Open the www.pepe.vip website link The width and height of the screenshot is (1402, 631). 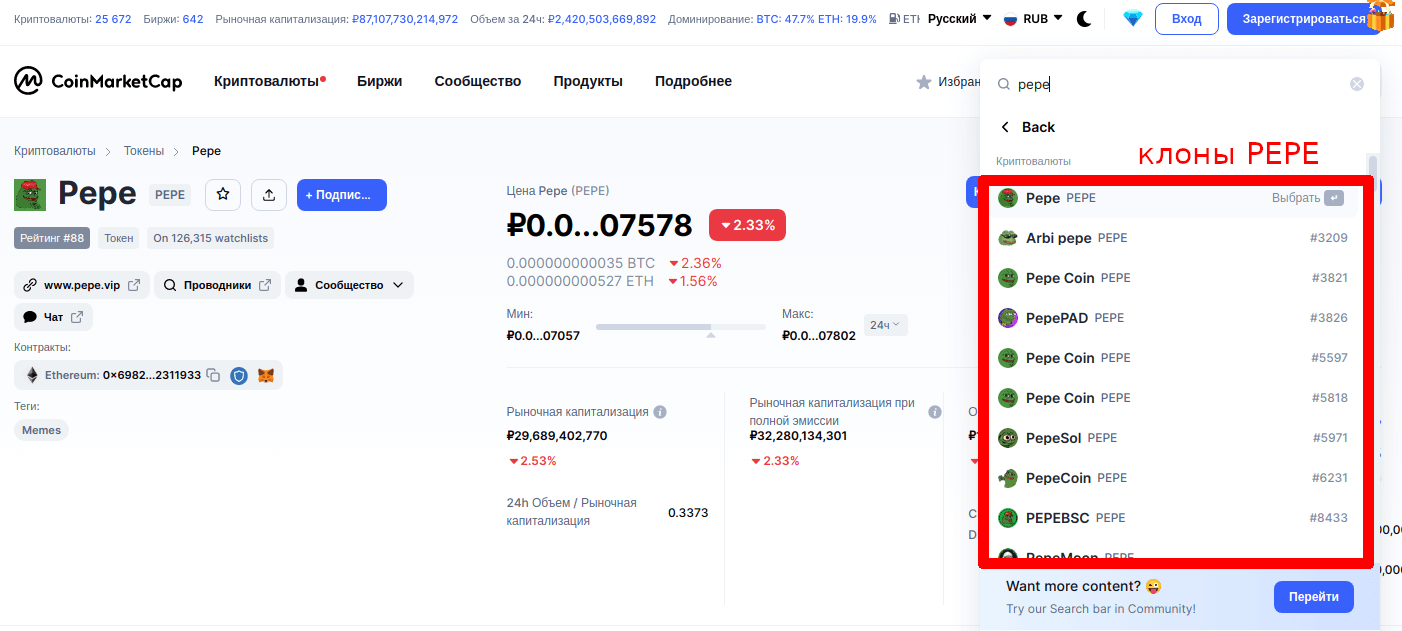(x=82, y=285)
